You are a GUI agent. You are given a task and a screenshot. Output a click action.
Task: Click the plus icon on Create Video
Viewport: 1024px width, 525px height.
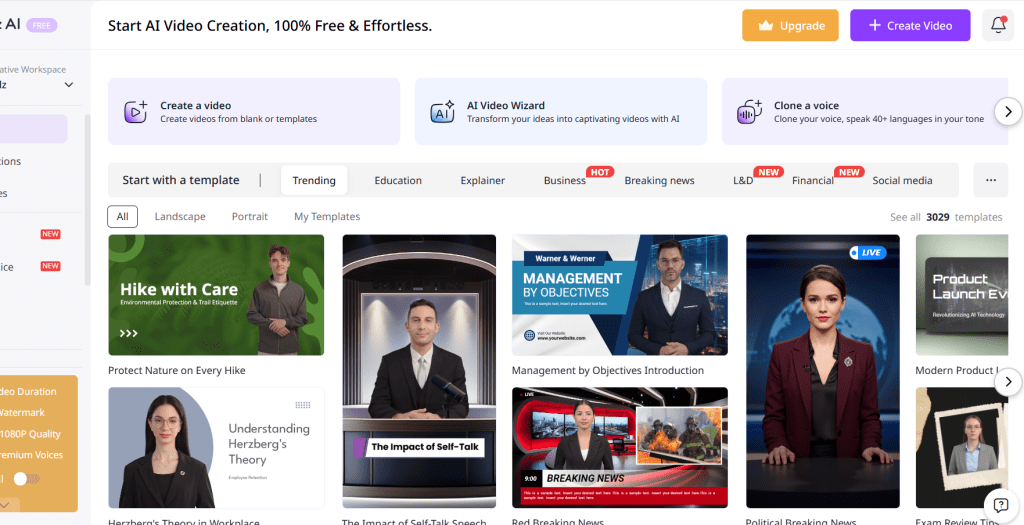point(874,25)
